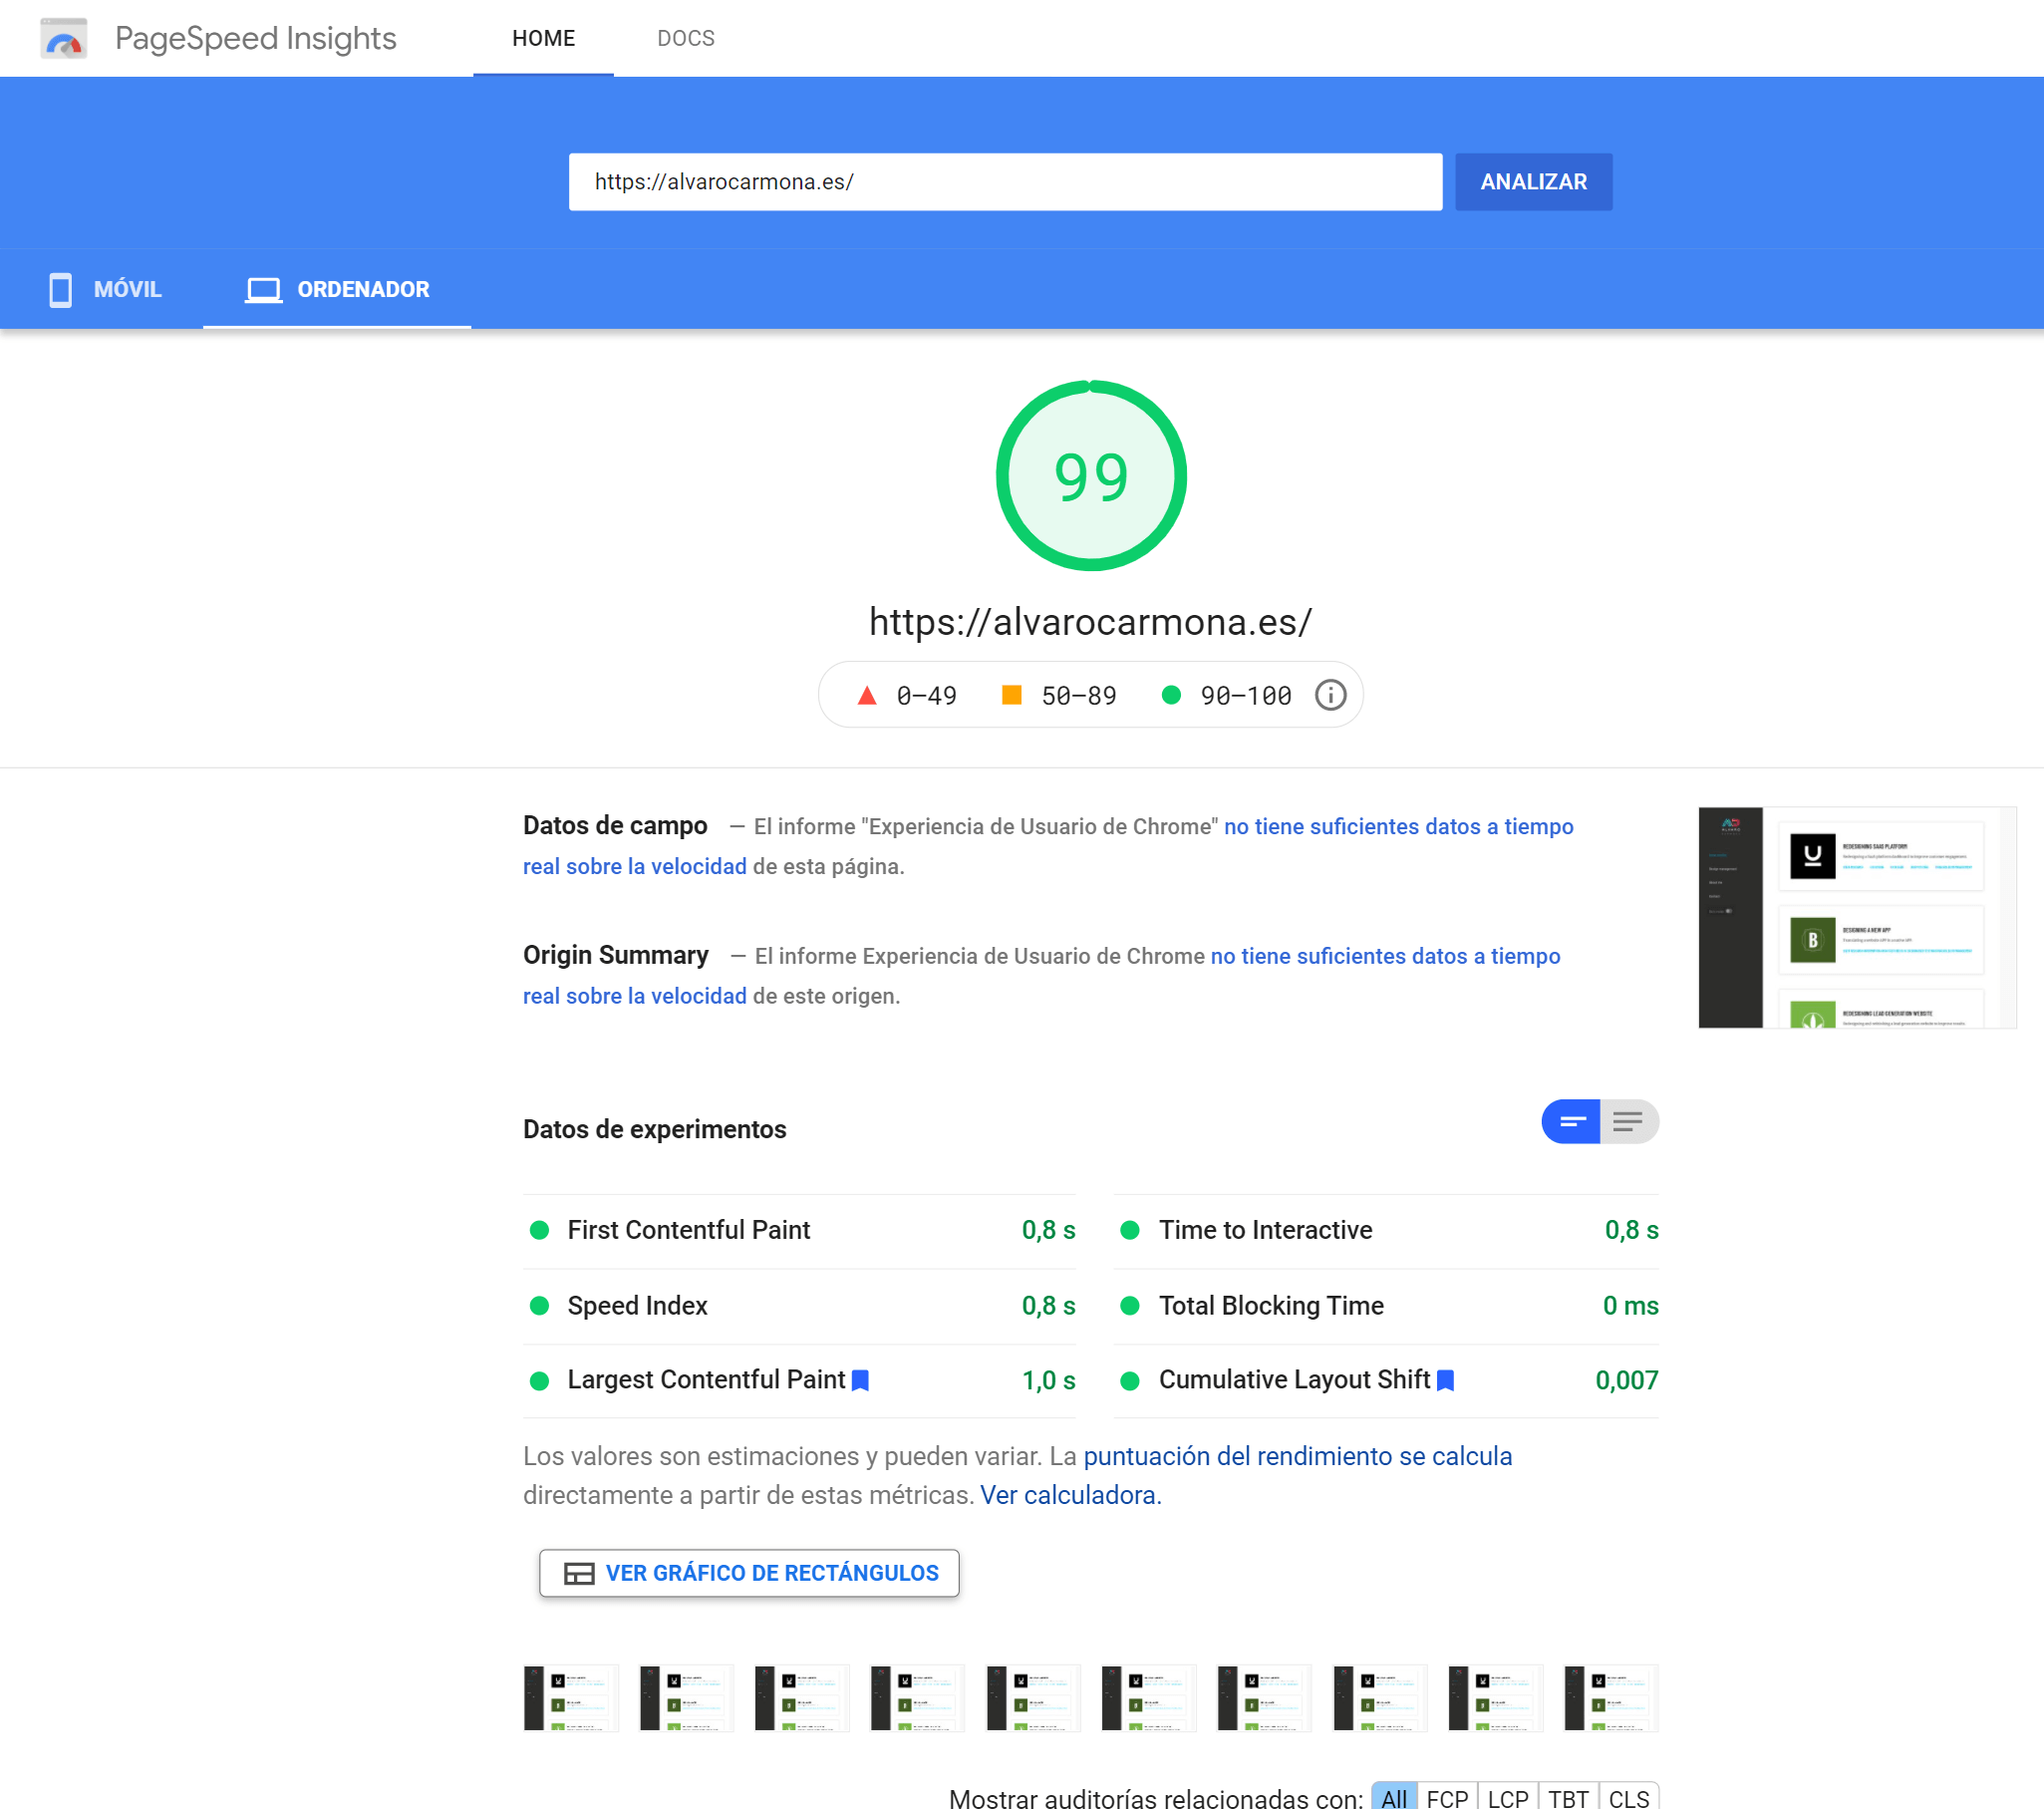This screenshot has width=2044, height=1809.
Task: Click the URL input field
Action: [1004, 182]
